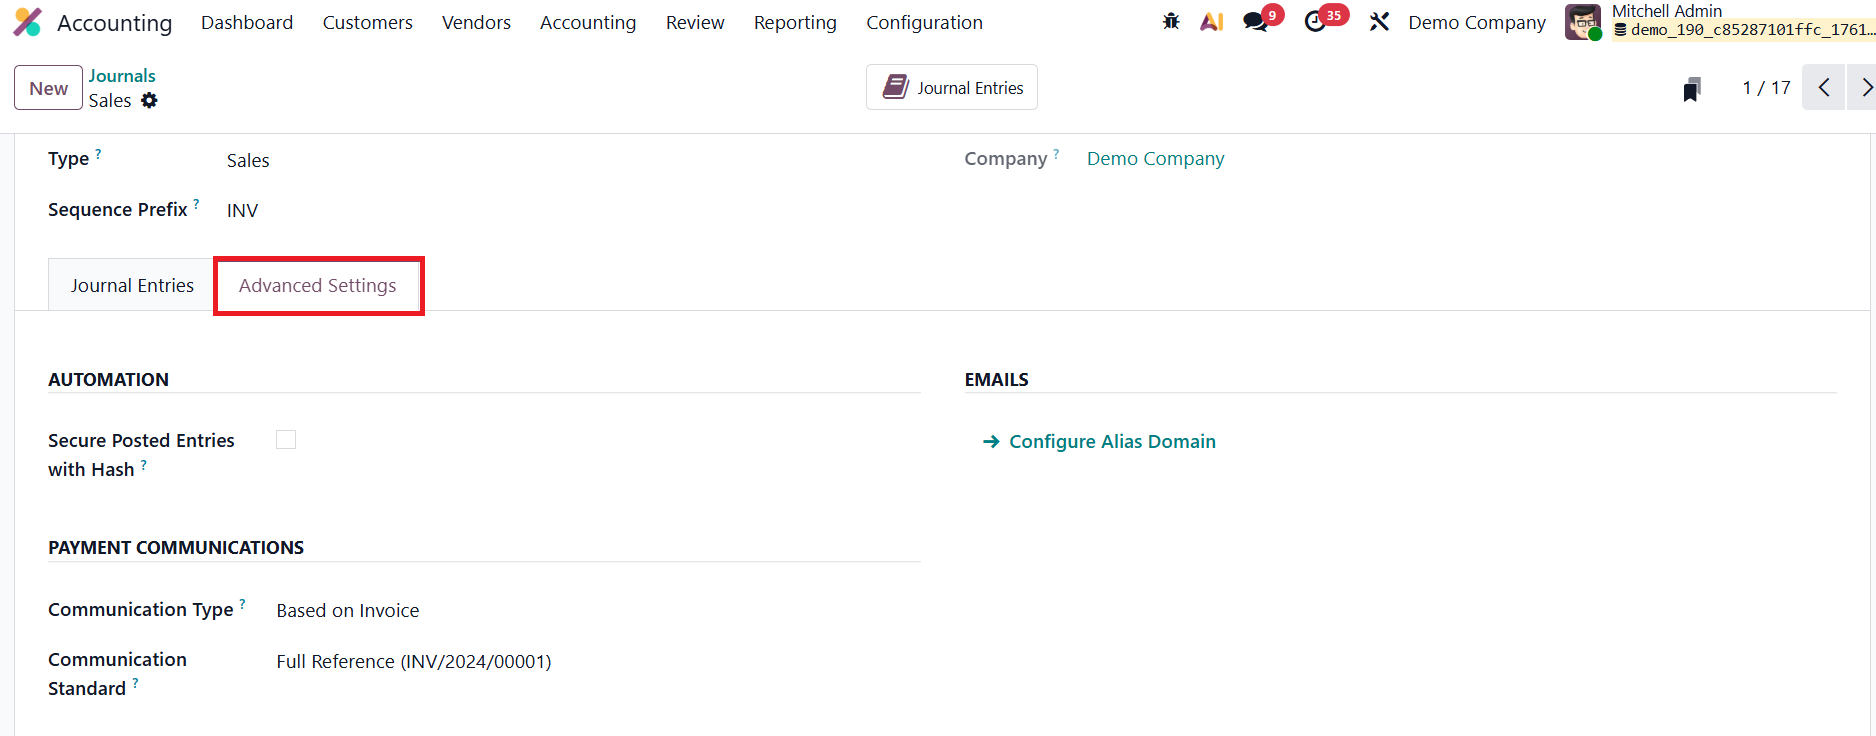1876x736 pixels.
Task: Enable Secure Posted Entries with Hash
Action: pyautogui.click(x=286, y=440)
